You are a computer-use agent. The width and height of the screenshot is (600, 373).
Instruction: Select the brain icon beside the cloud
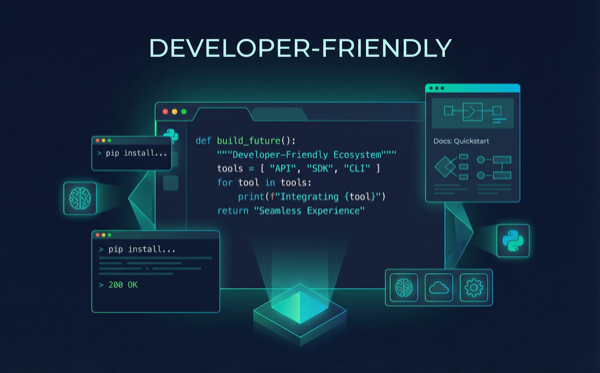[404, 288]
